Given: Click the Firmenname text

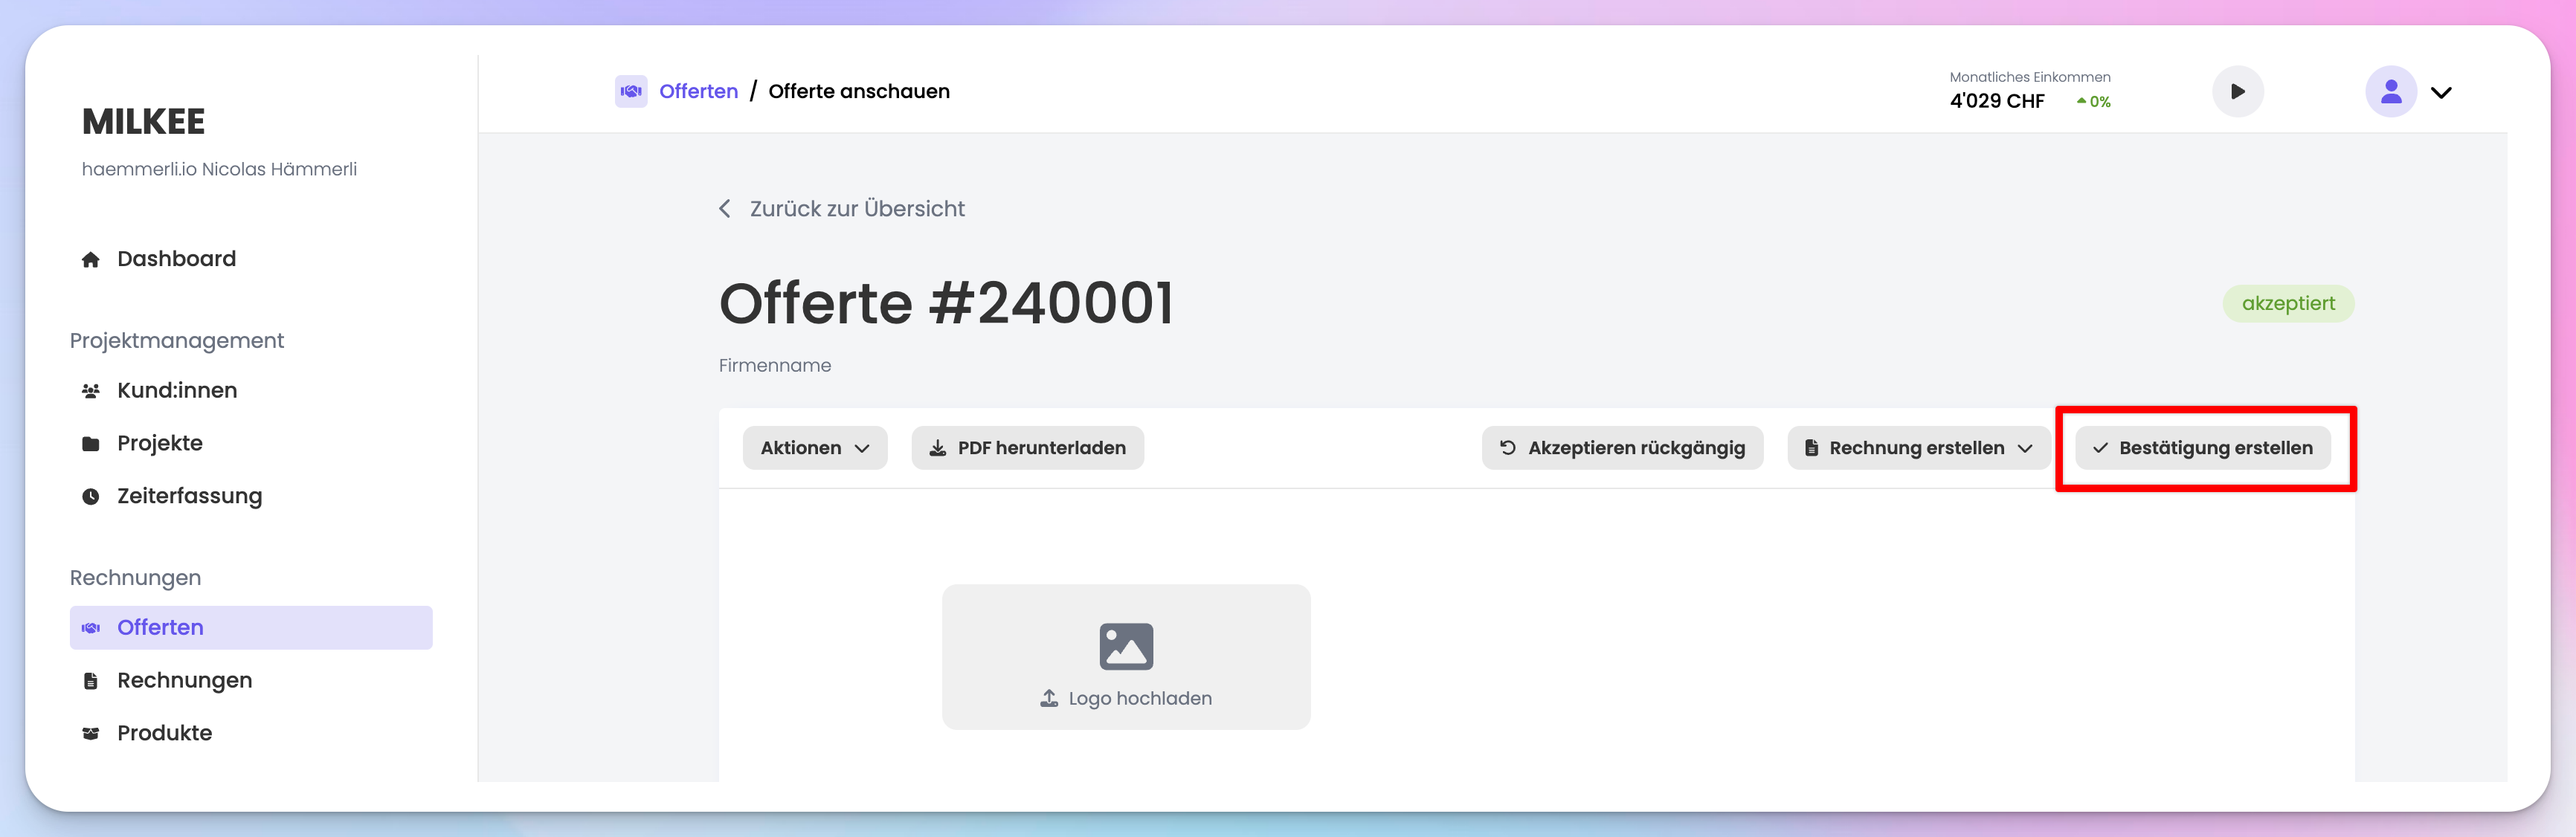Looking at the screenshot, I should pos(775,366).
